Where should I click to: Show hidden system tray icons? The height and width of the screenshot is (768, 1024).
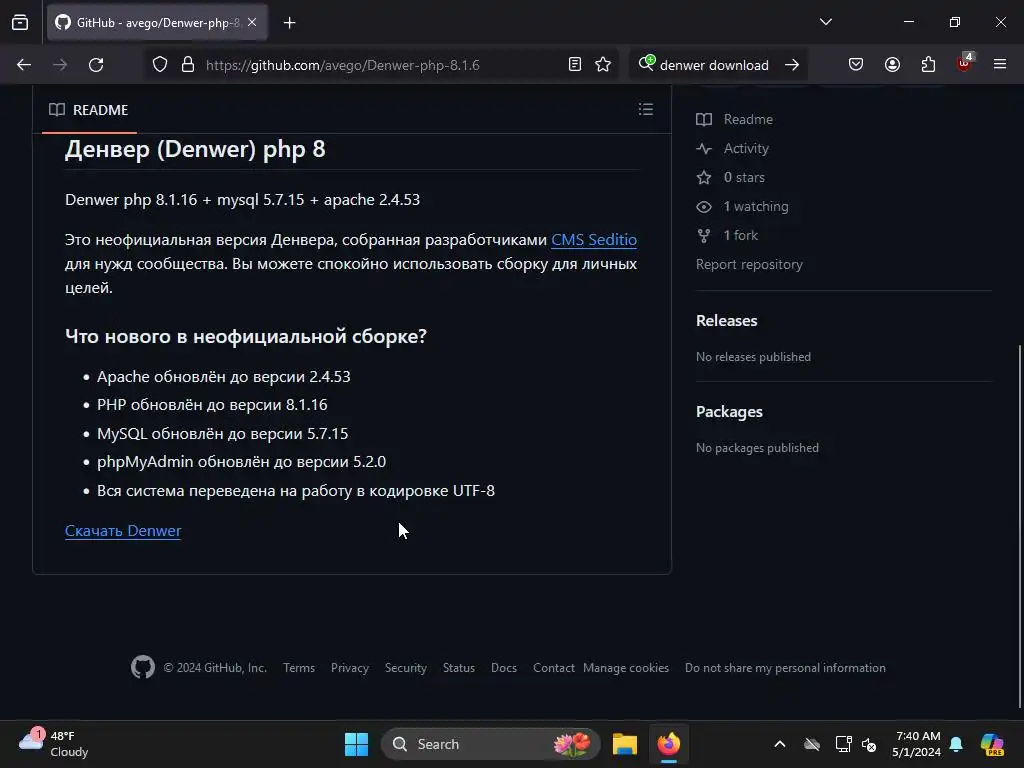[x=780, y=744]
